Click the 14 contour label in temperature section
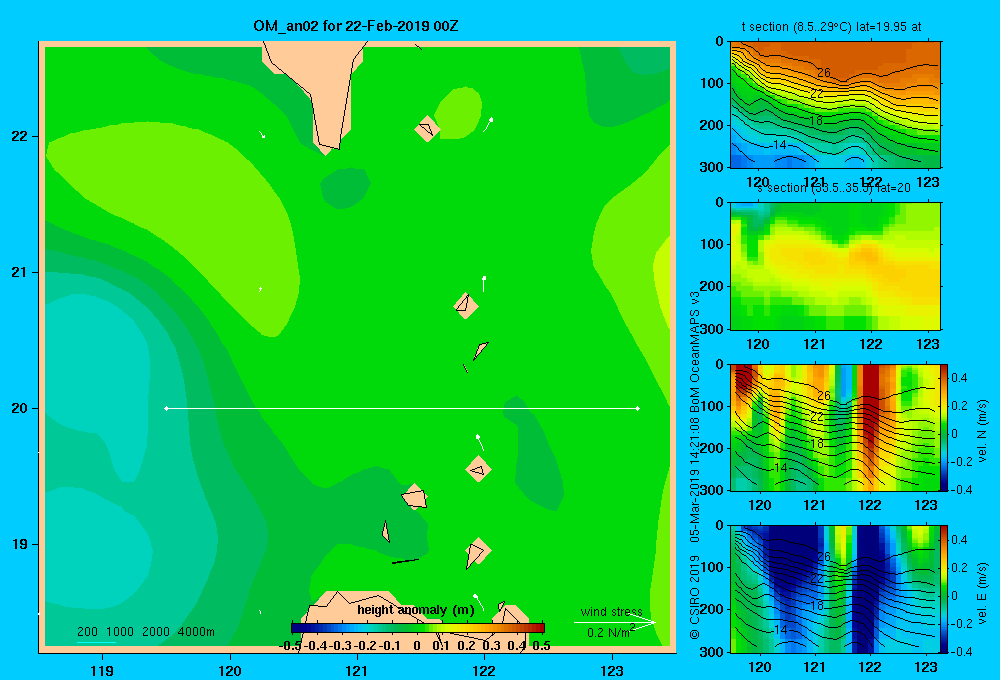The width and height of the screenshot is (1000, 680). coord(779,145)
